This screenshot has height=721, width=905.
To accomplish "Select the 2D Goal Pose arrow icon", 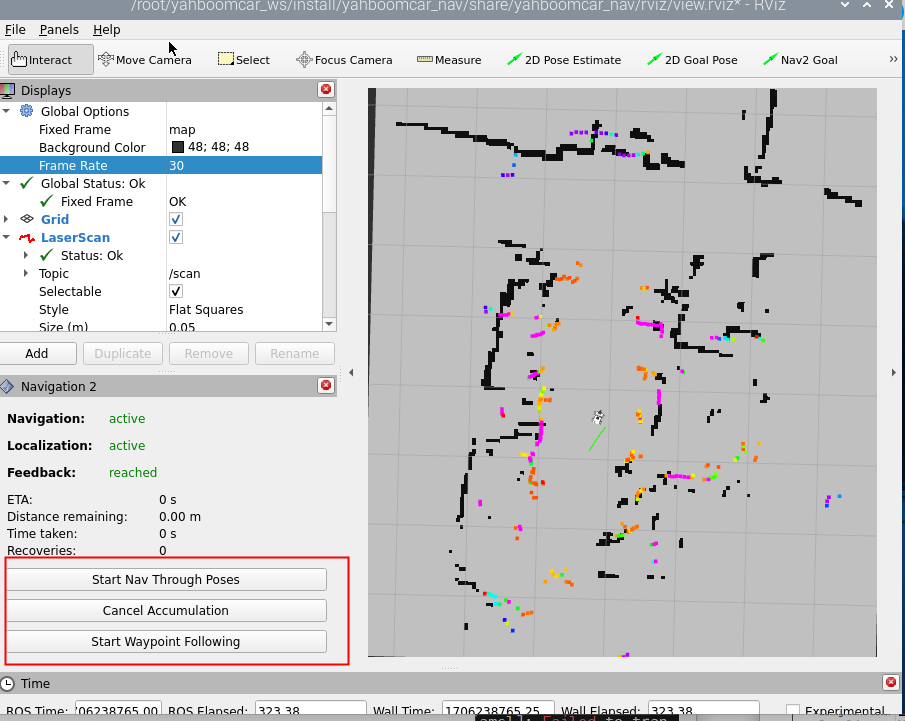I will [655, 59].
